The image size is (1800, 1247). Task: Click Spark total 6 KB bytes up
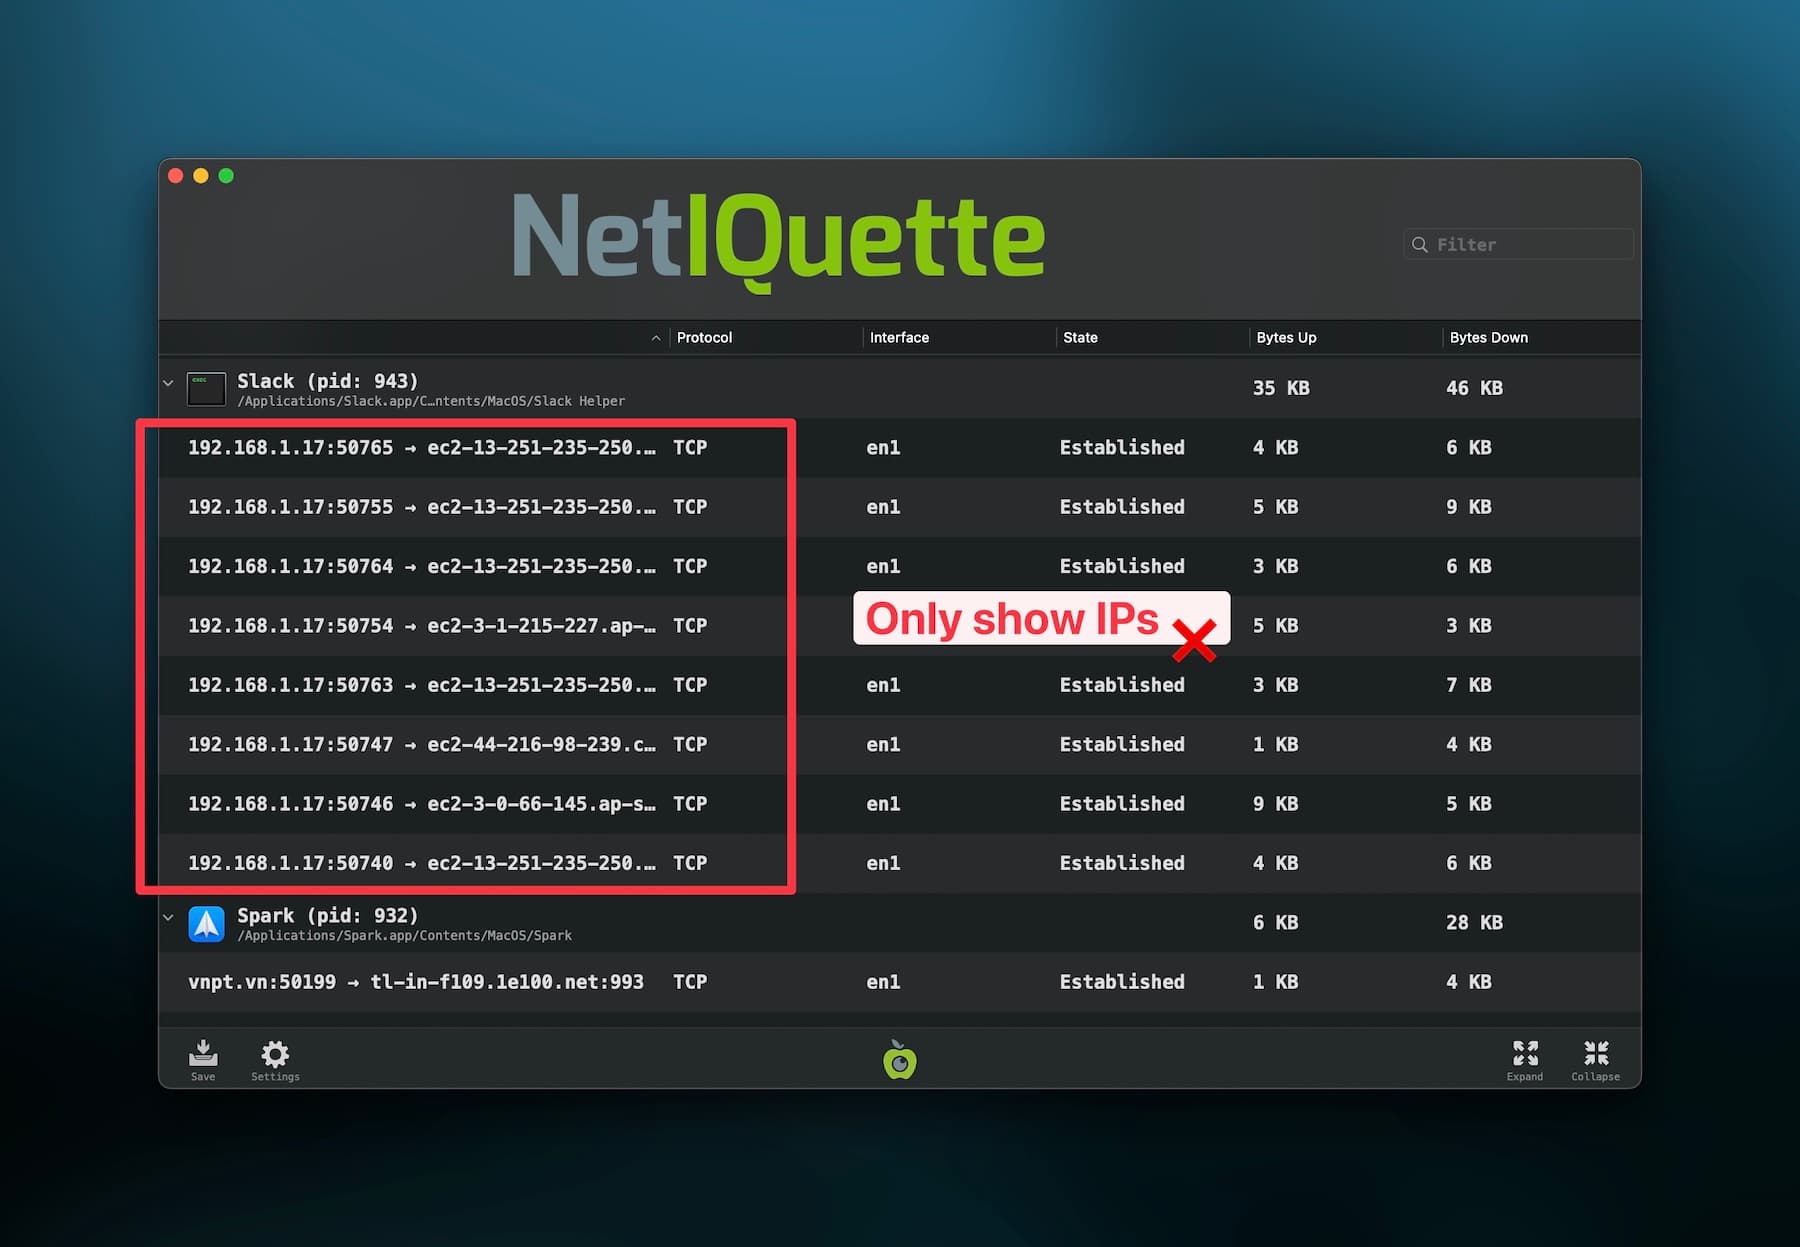click(1275, 922)
